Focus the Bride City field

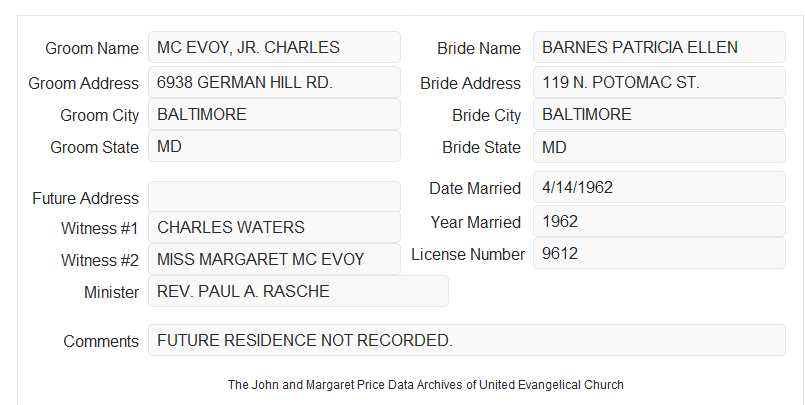point(659,114)
